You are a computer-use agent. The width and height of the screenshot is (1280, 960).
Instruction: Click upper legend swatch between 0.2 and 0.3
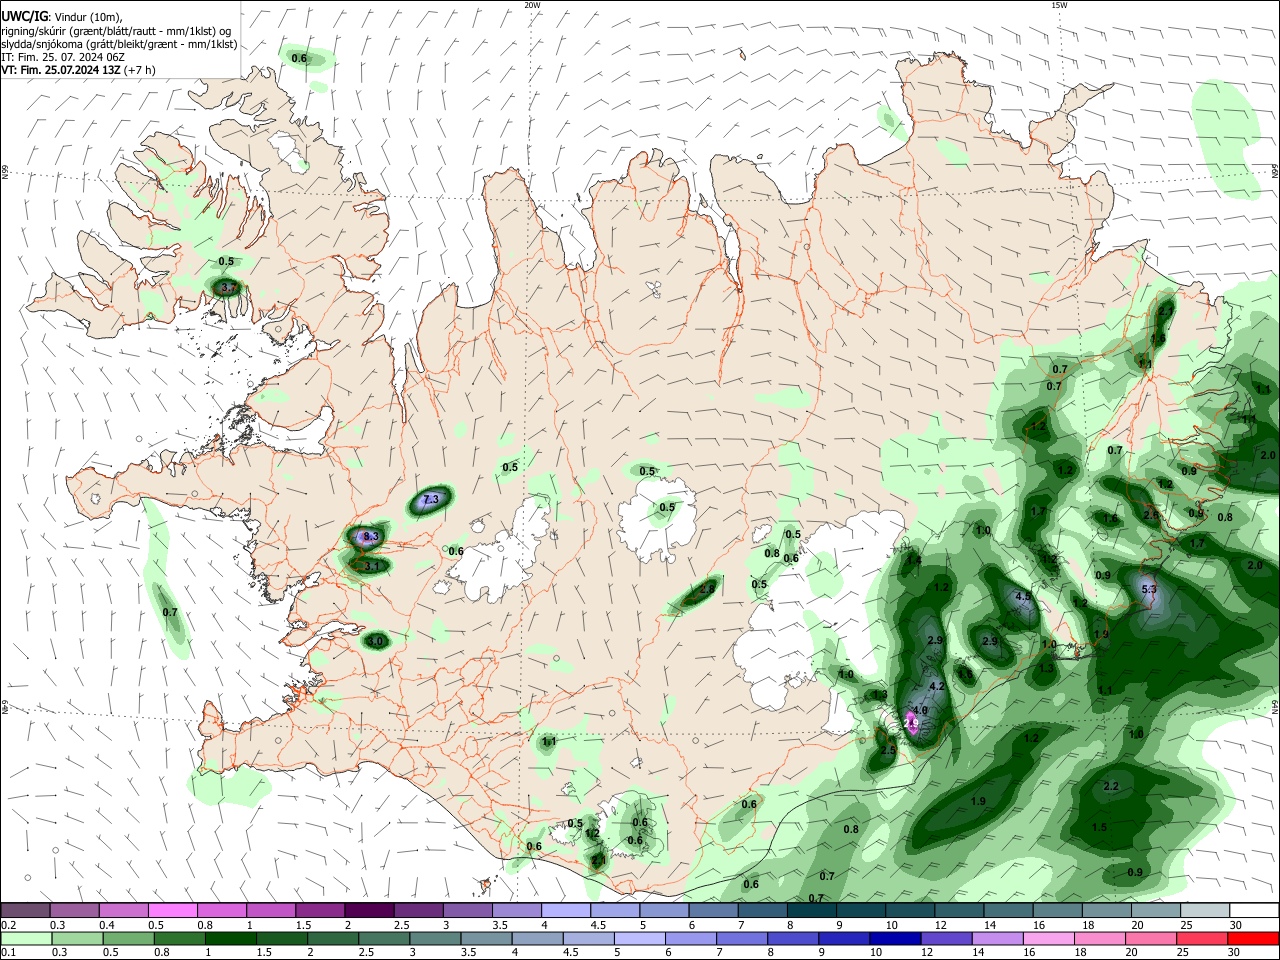[25, 911]
